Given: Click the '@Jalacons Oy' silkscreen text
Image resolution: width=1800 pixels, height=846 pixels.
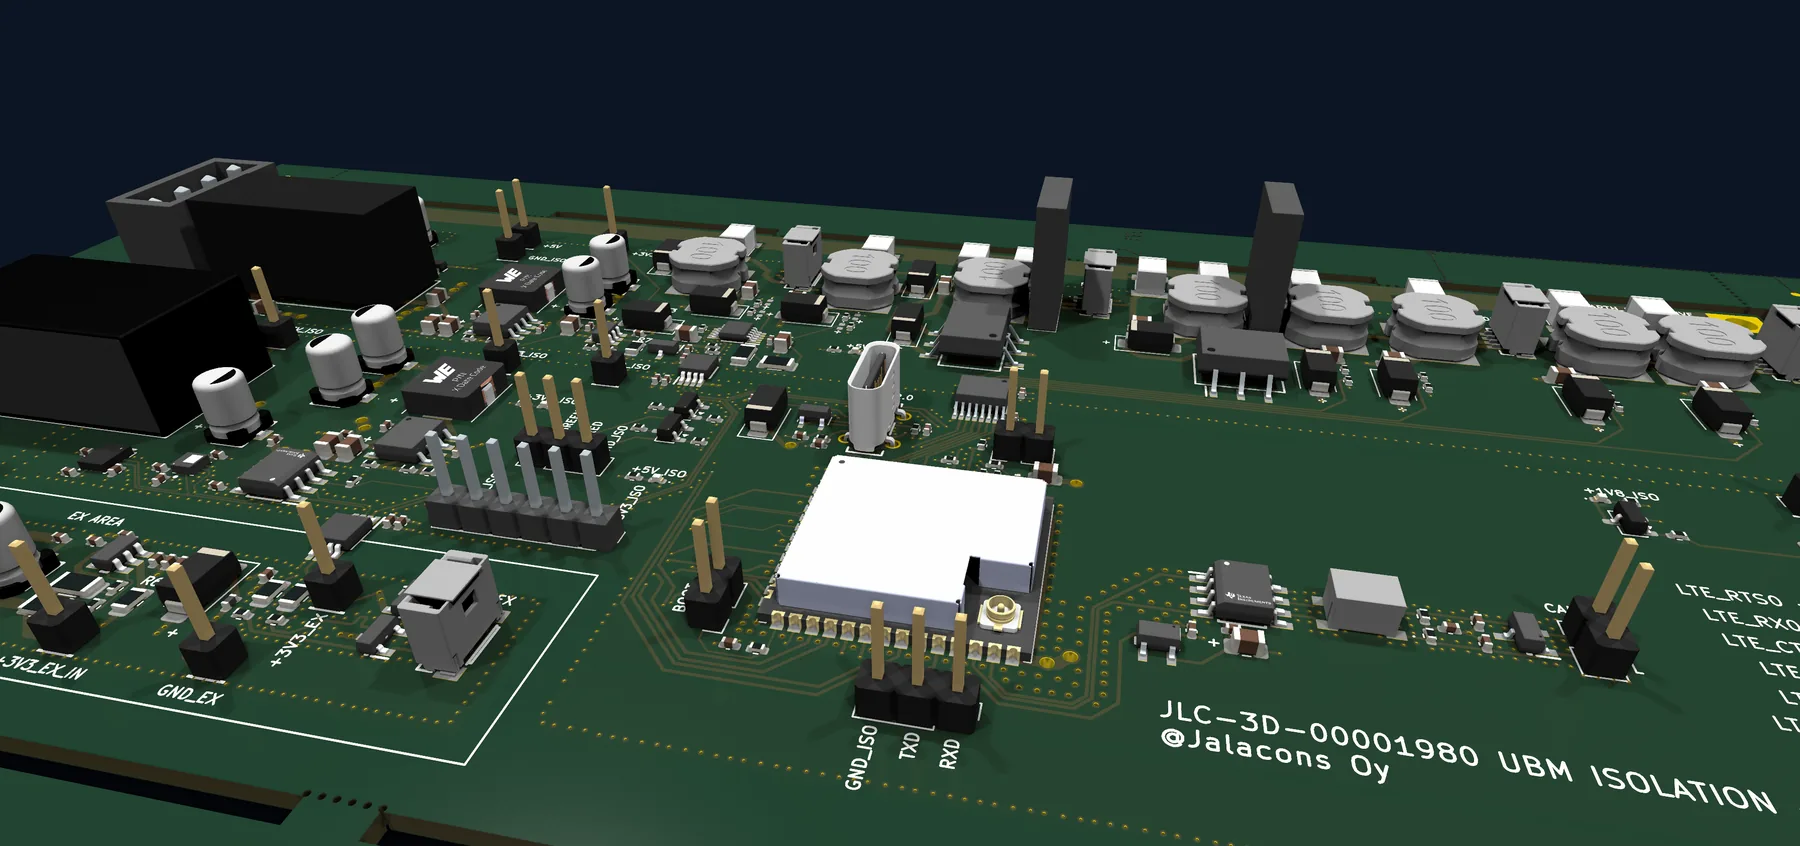Looking at the screenshot, I should pos(1276,755).
